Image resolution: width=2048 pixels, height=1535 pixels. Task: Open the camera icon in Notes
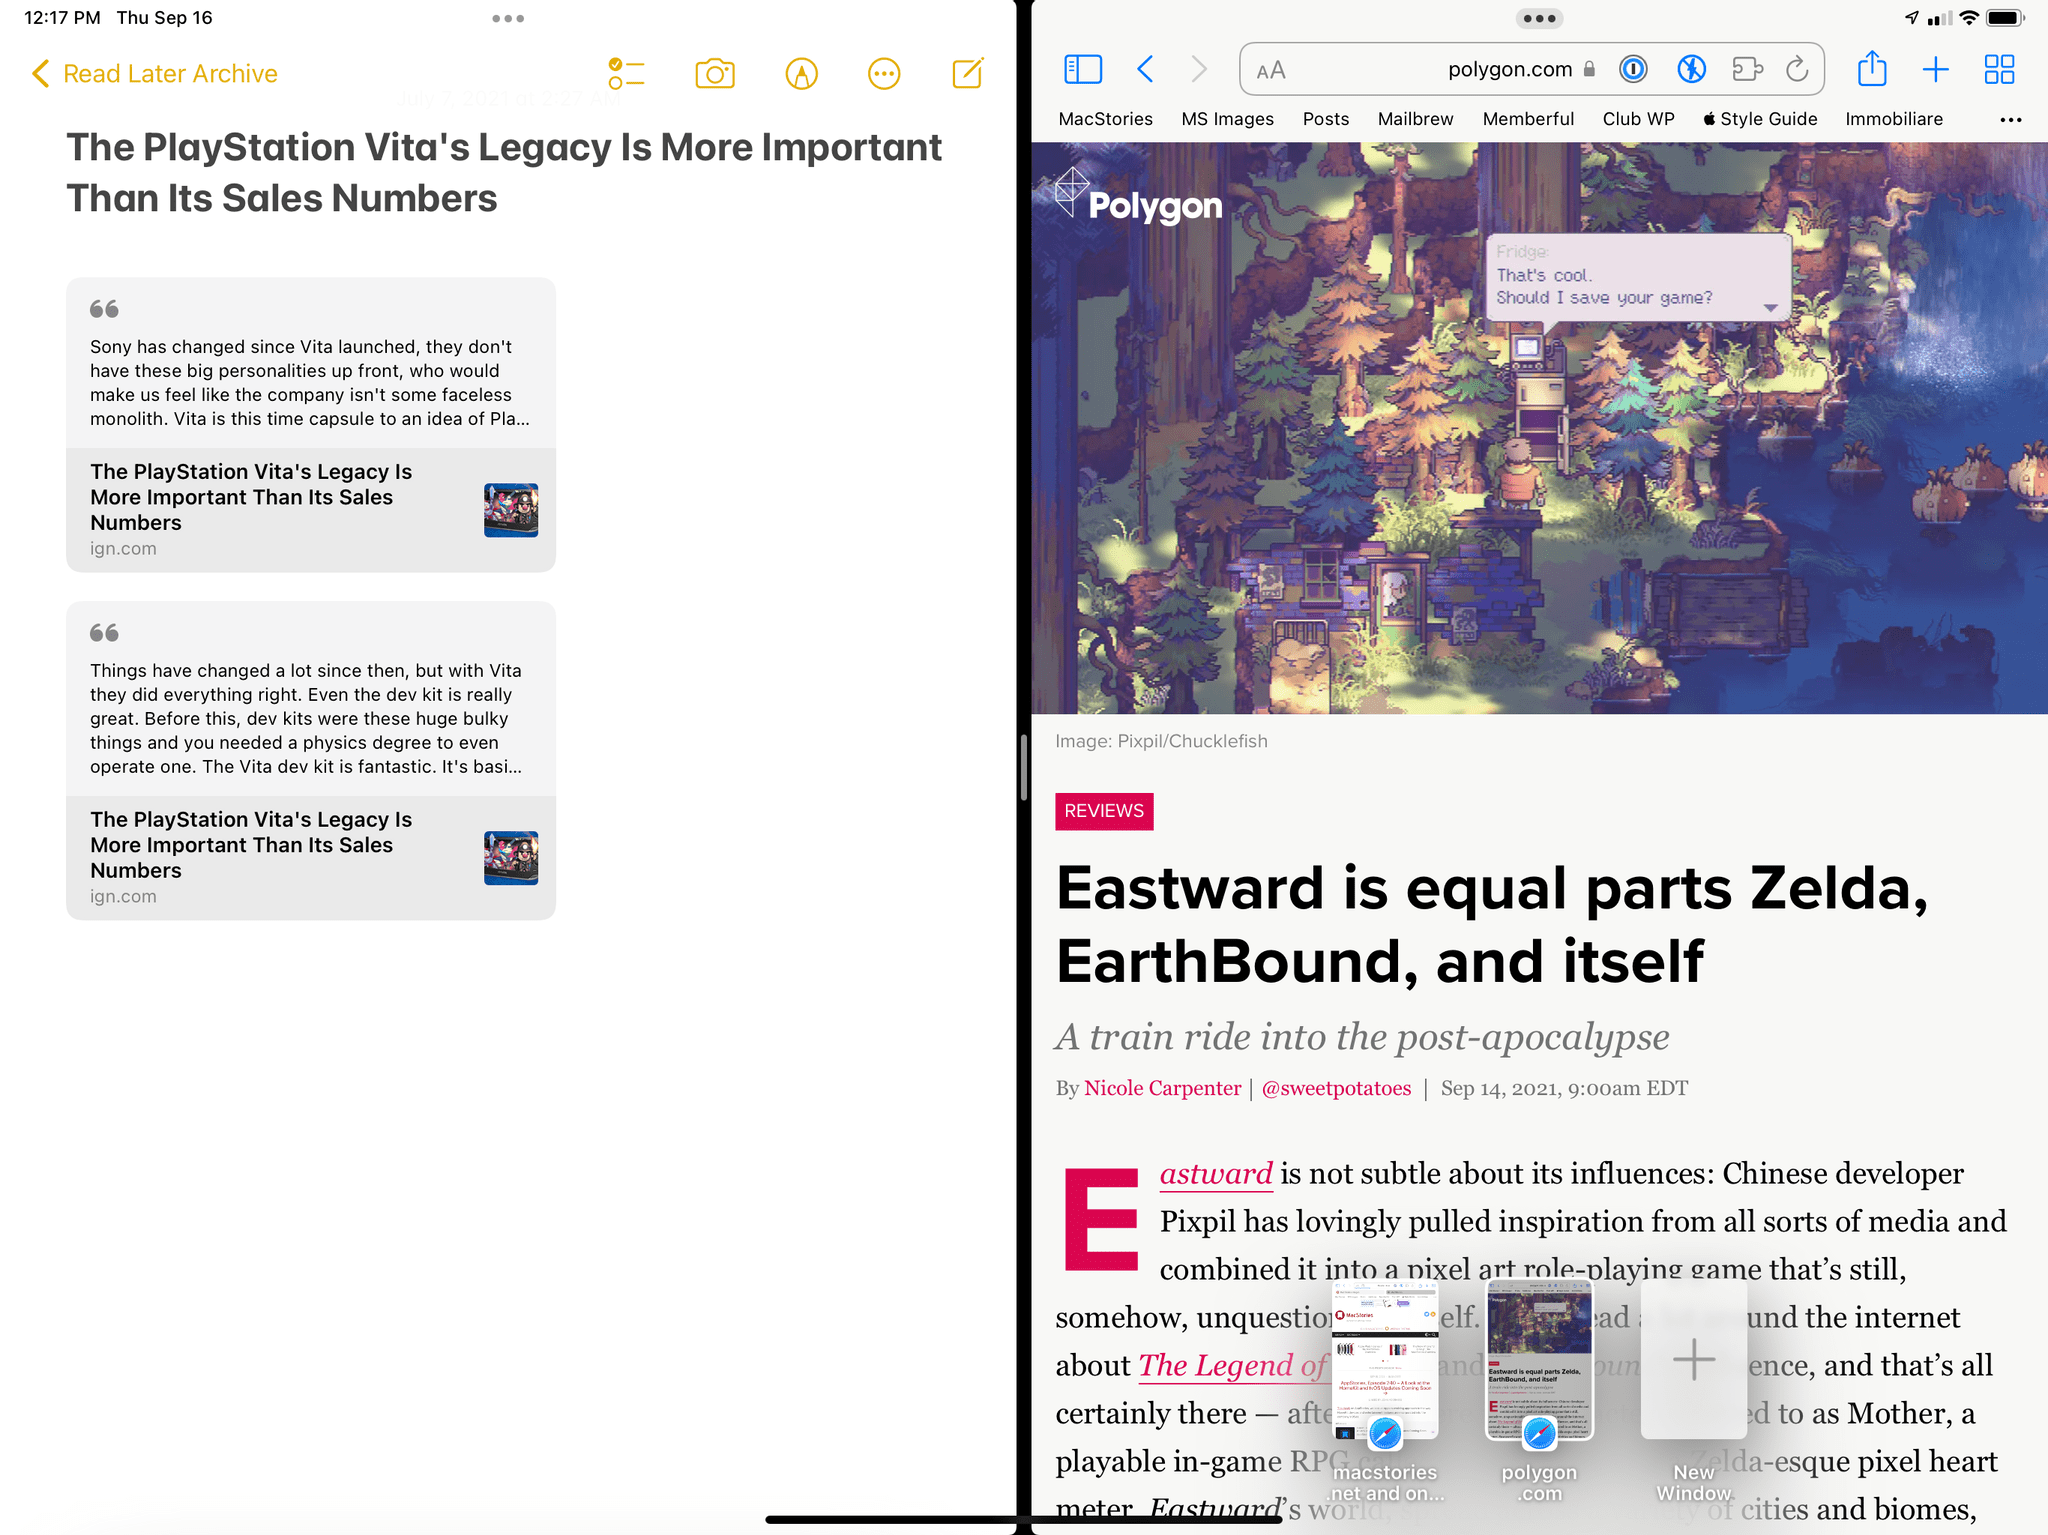click(x=715, y=73)
